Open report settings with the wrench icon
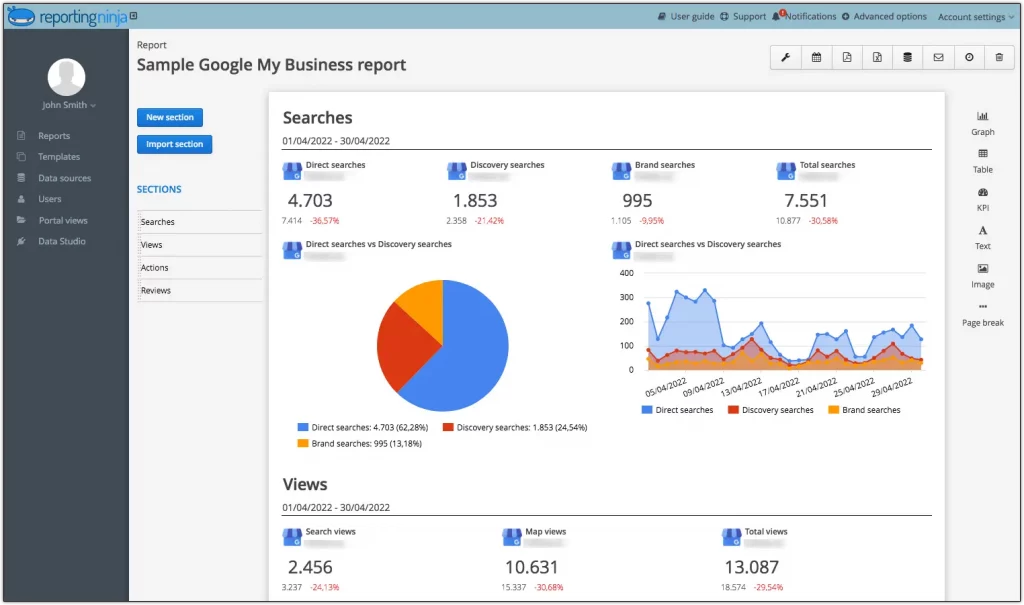 786,57
